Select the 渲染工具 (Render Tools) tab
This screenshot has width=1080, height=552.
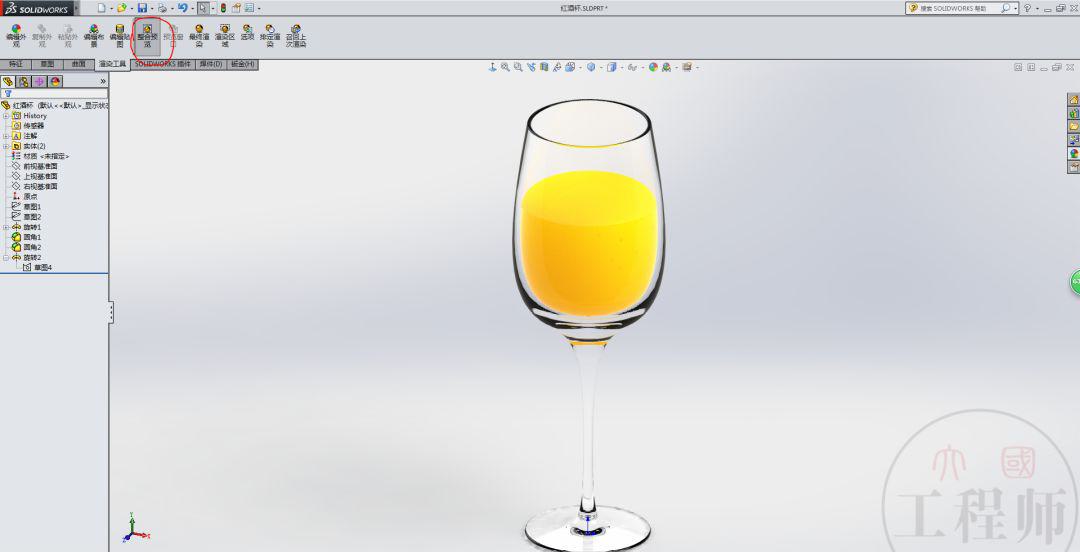pos(112,64)
